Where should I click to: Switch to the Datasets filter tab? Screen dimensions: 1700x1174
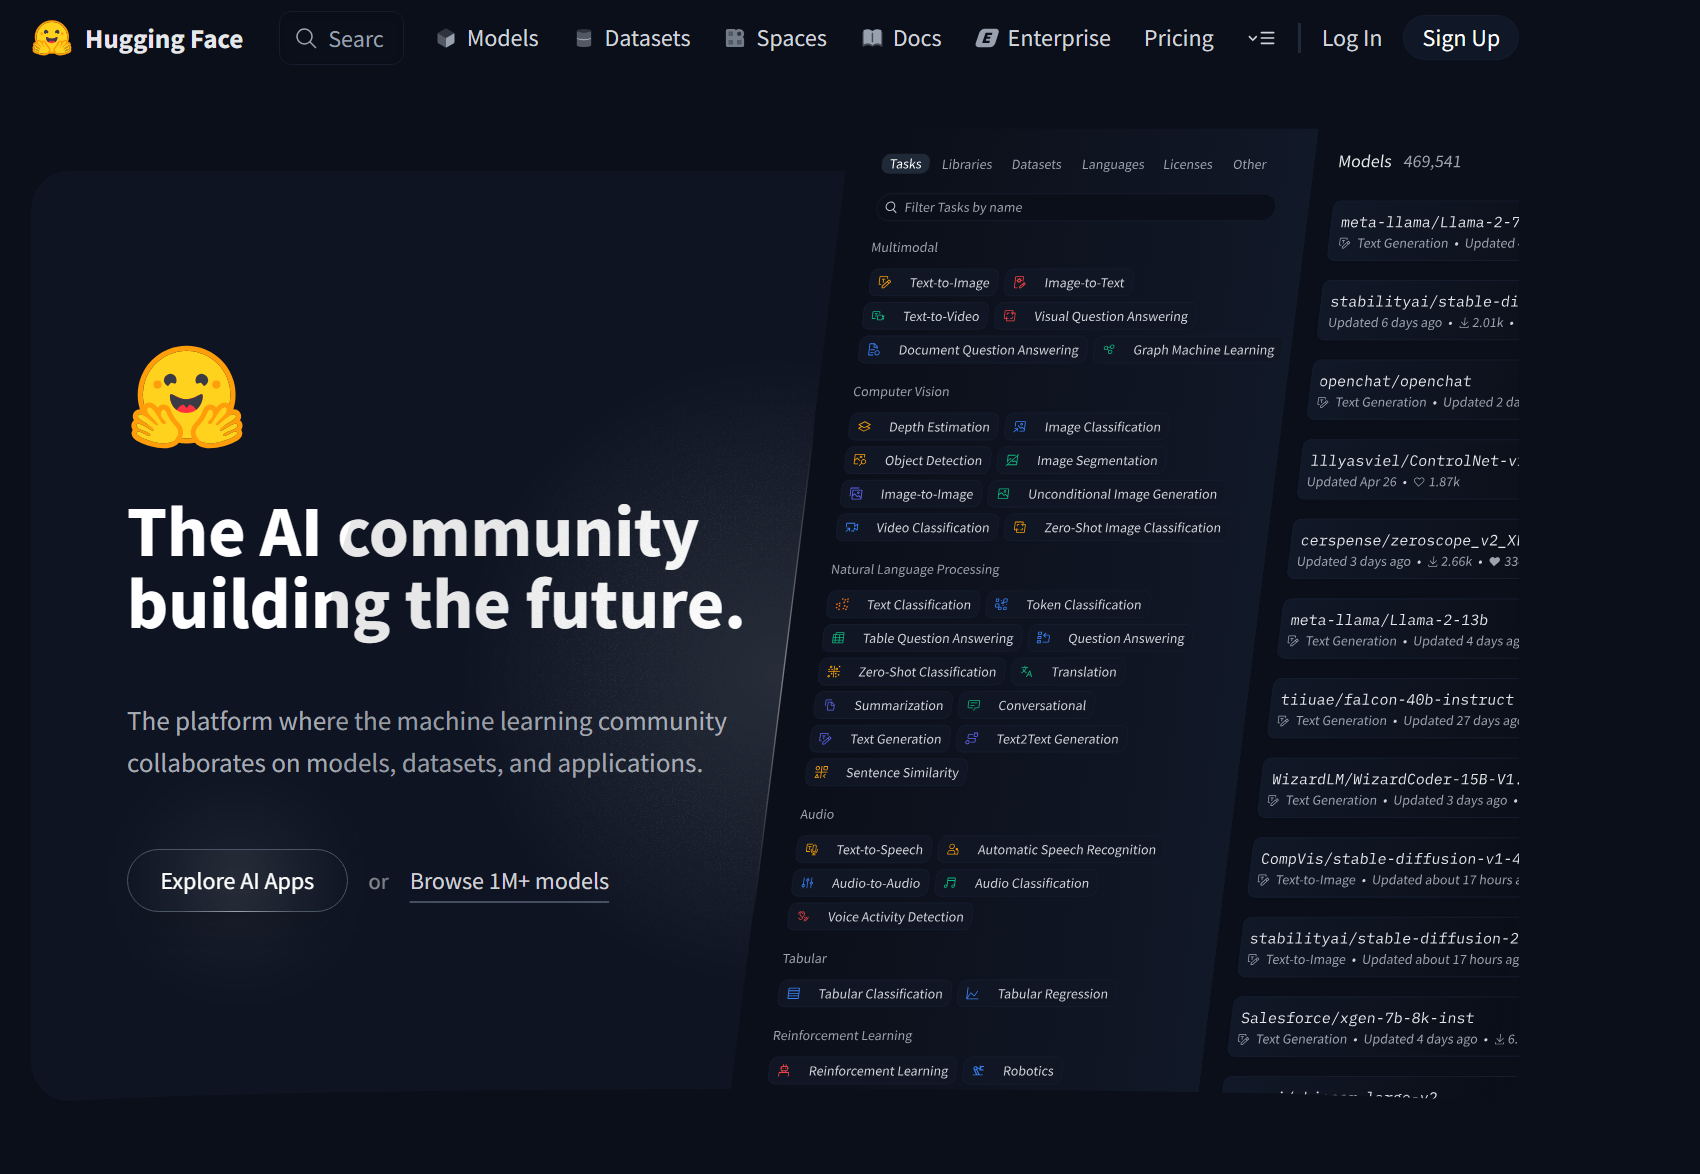pyautogui.click(x=1036, y=164)
